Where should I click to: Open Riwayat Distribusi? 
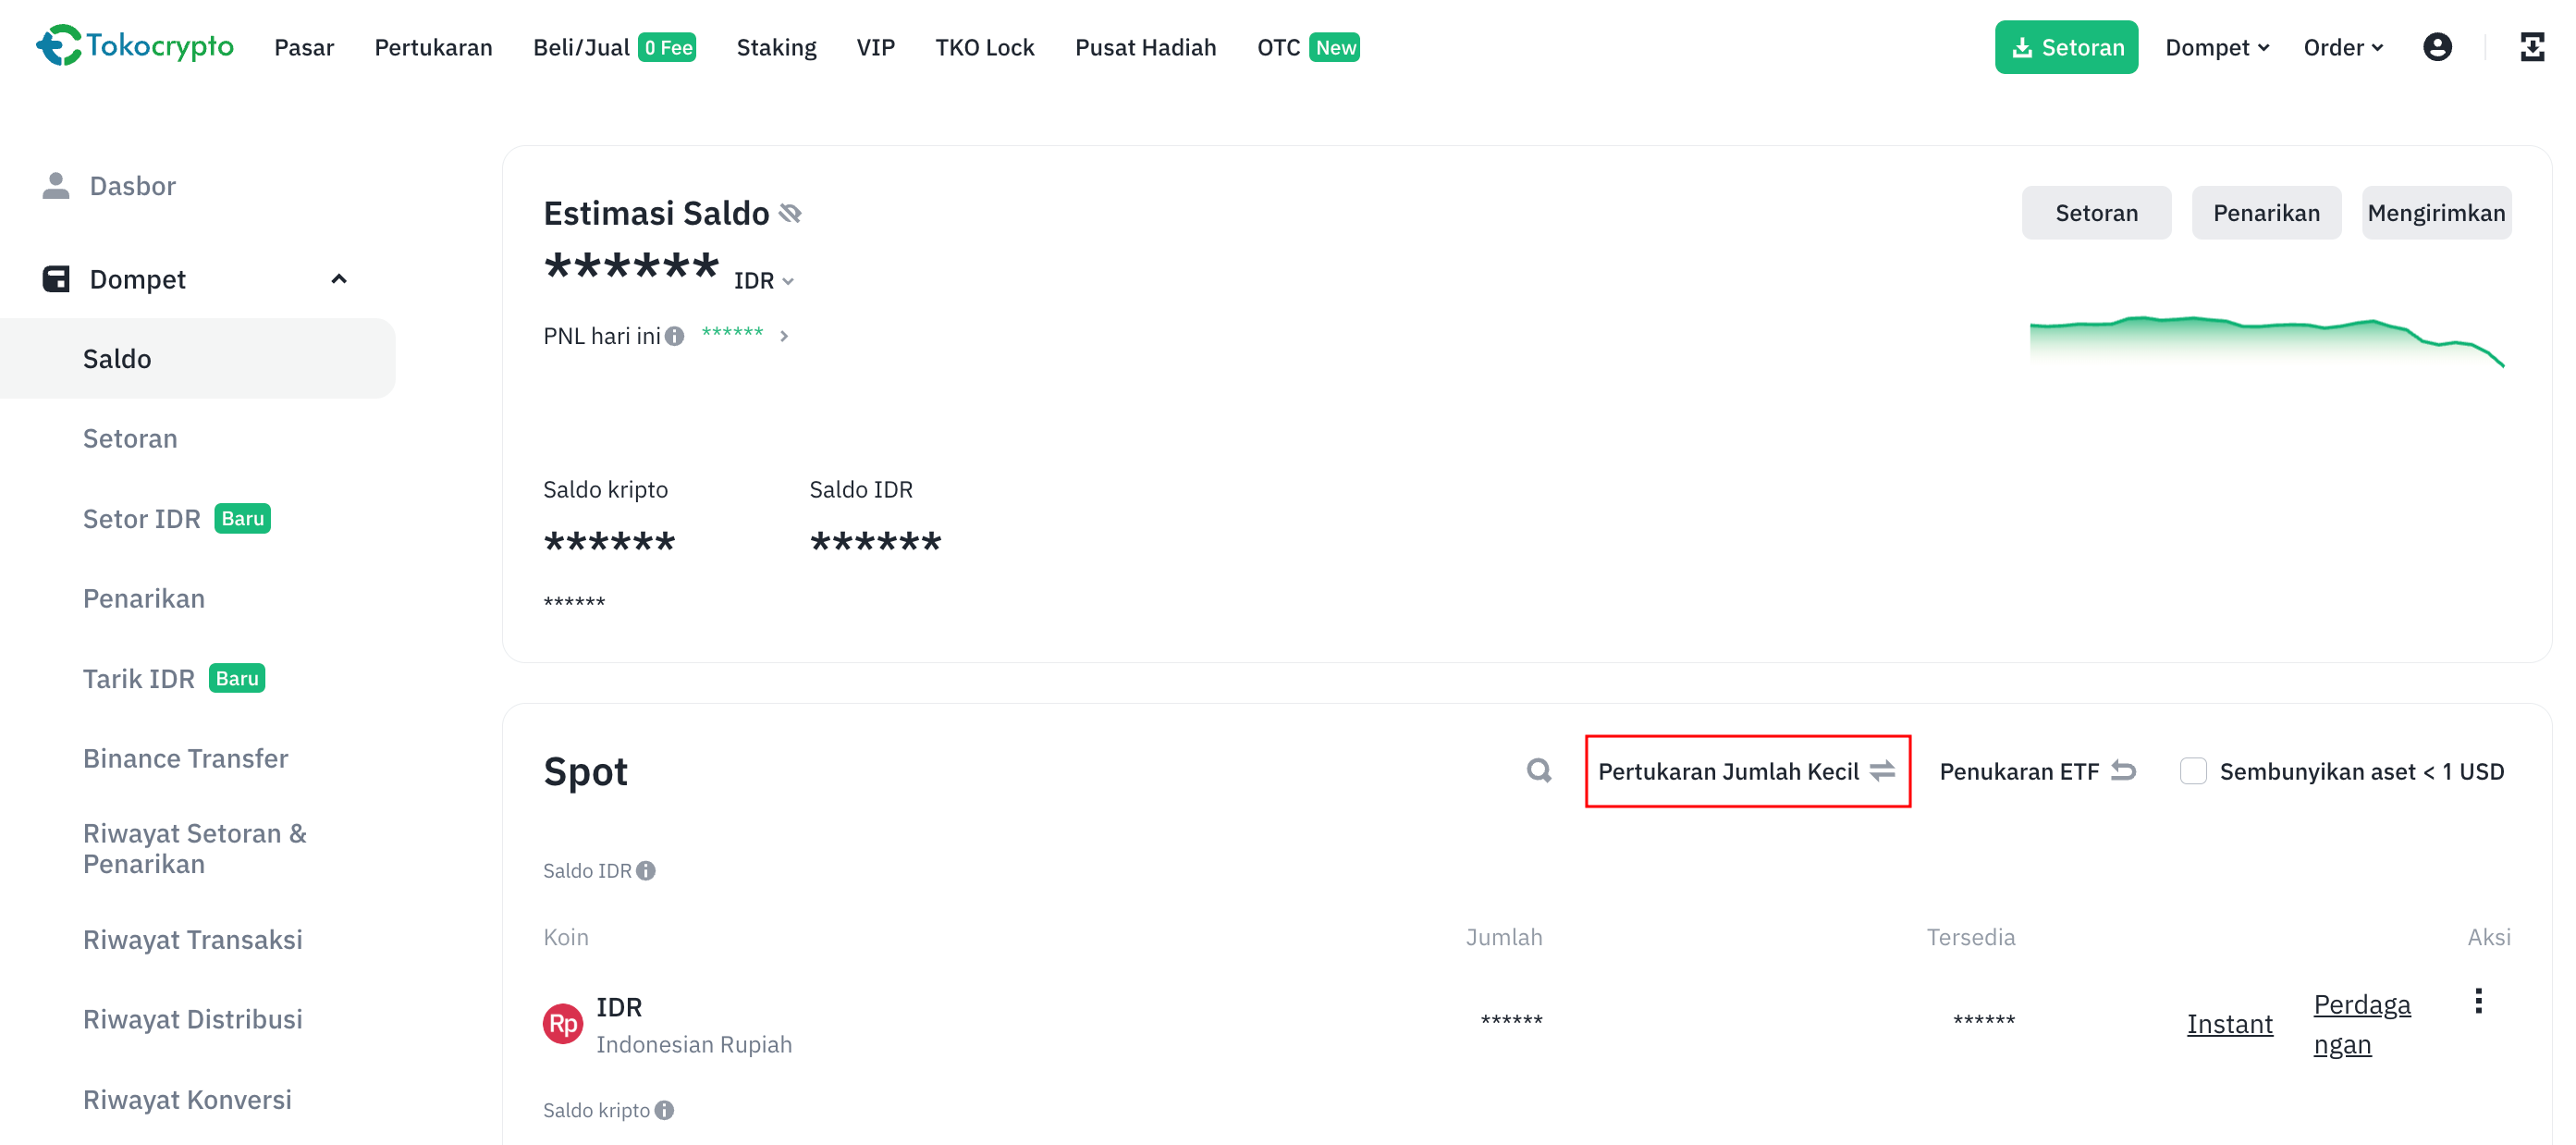coord(192,1019)
